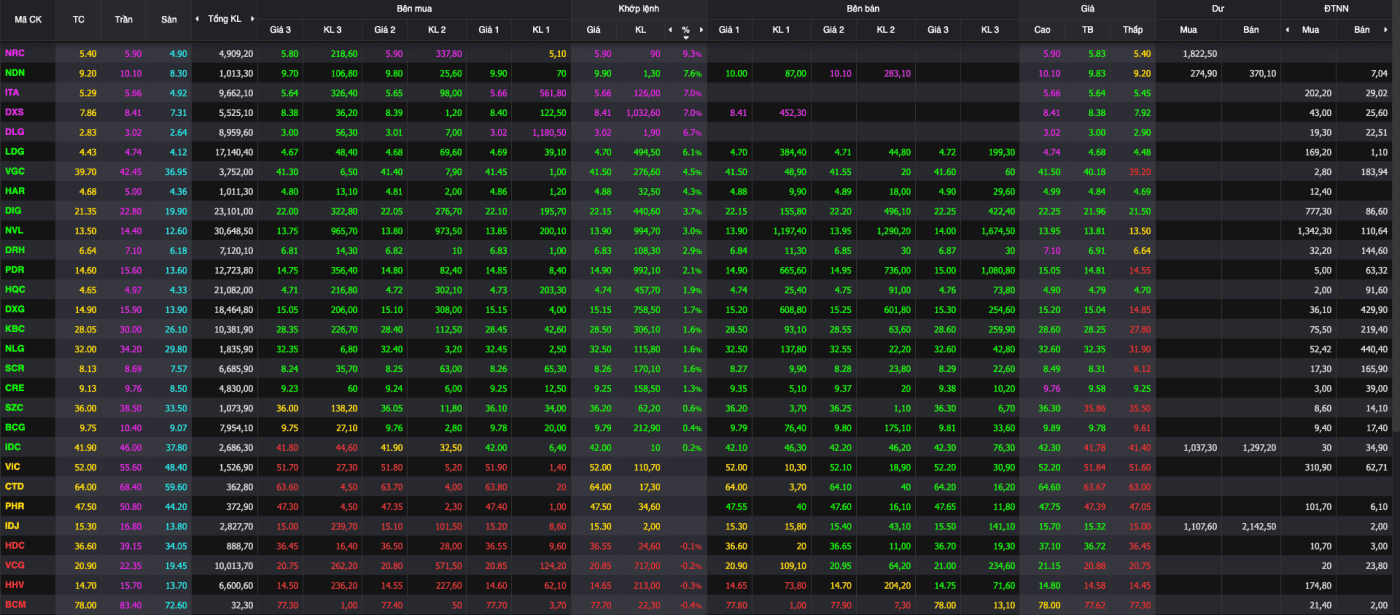Screen dimensions: 1400x615
Task: Select ticker DIG
Action: pyautogui.click(x=13, y=210)
